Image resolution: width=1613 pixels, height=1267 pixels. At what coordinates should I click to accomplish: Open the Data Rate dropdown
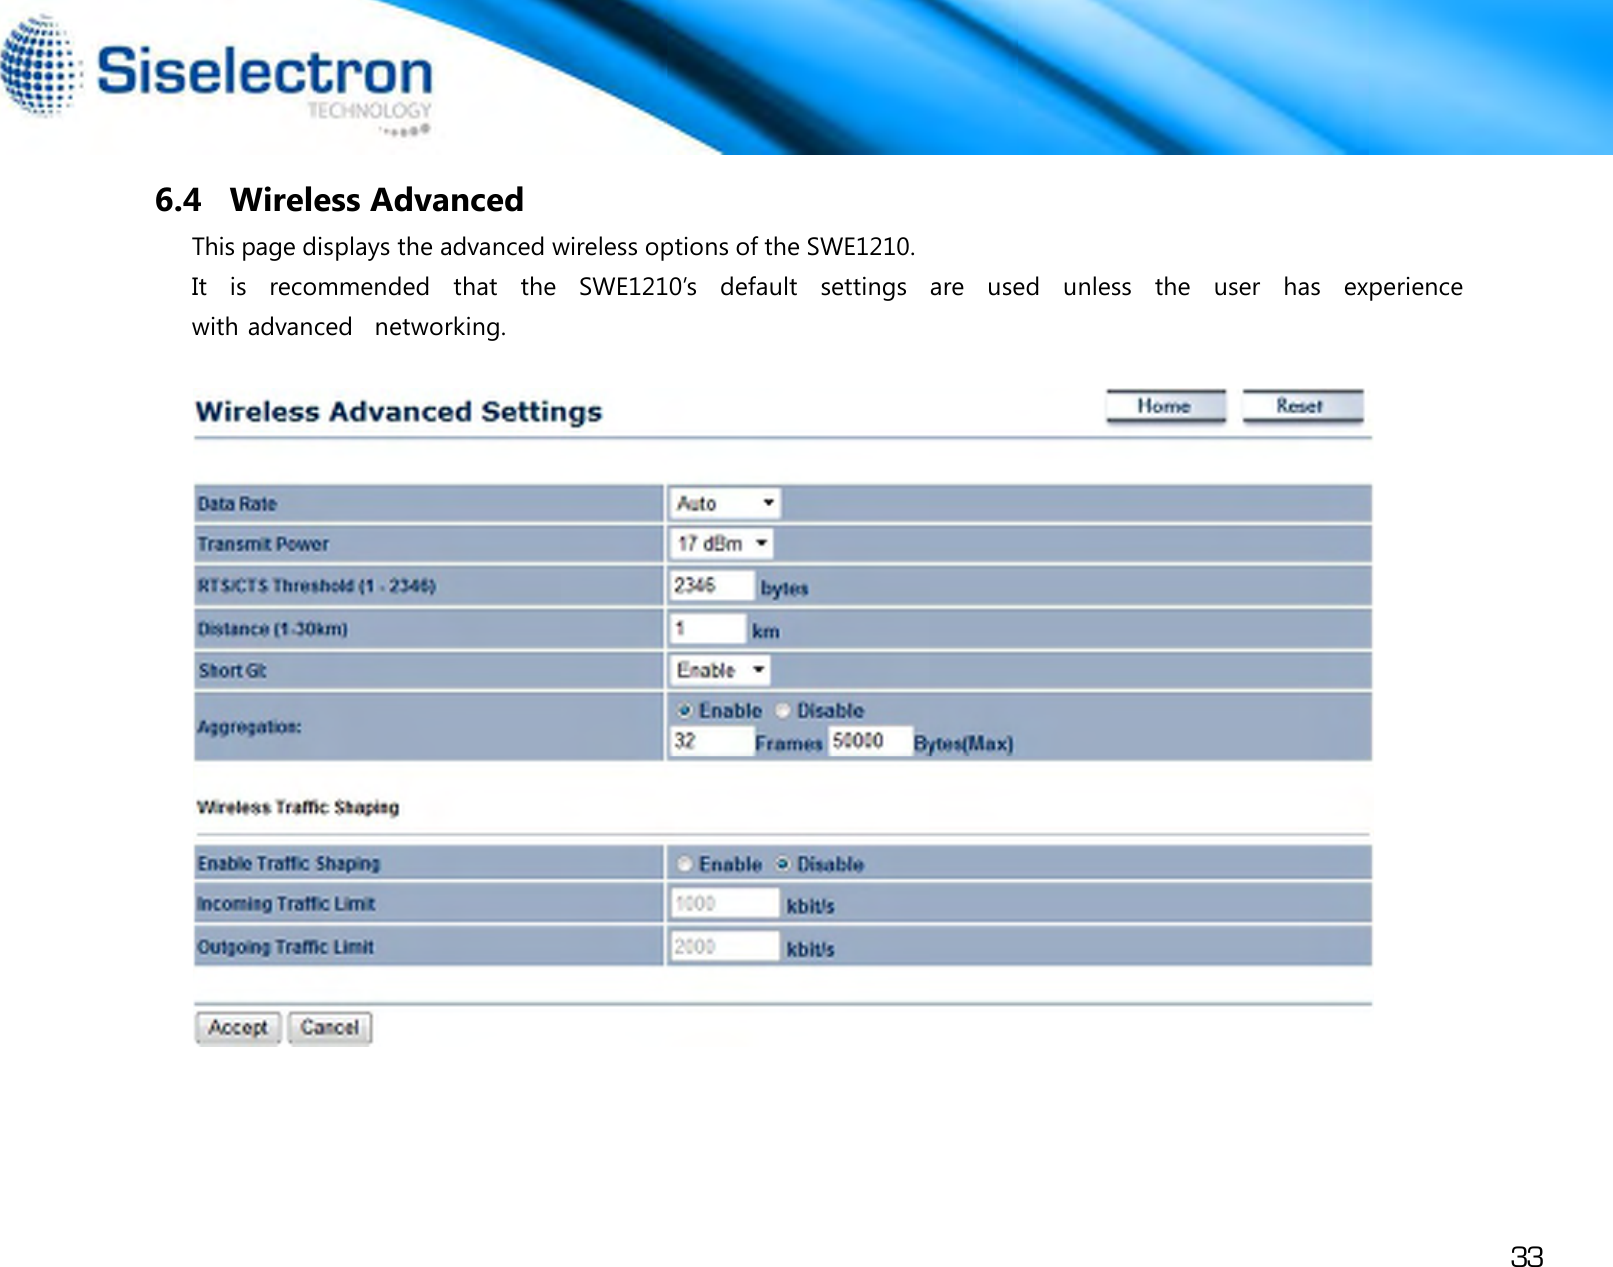click(725, 503)
